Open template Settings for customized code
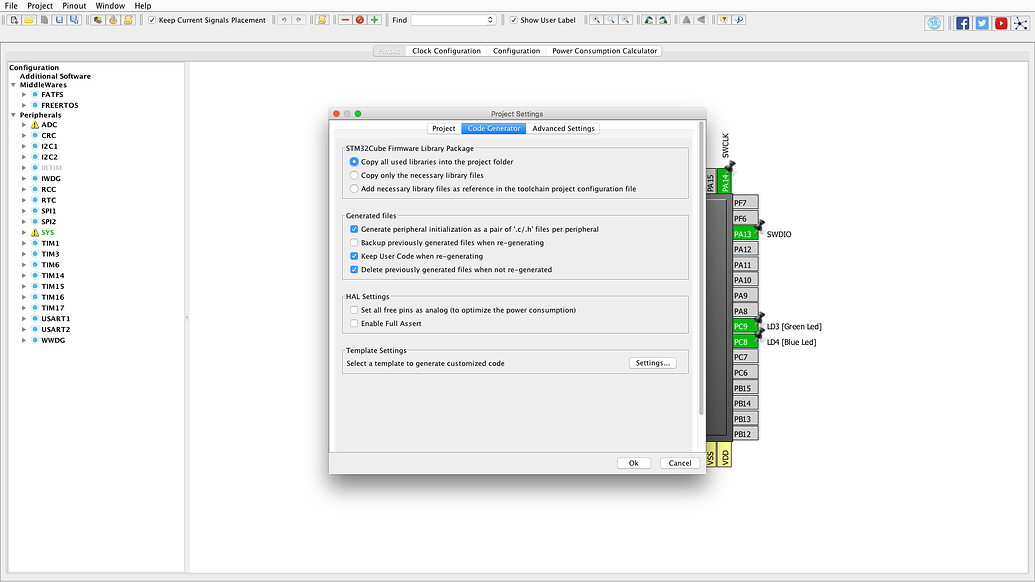 coord(652,363)
